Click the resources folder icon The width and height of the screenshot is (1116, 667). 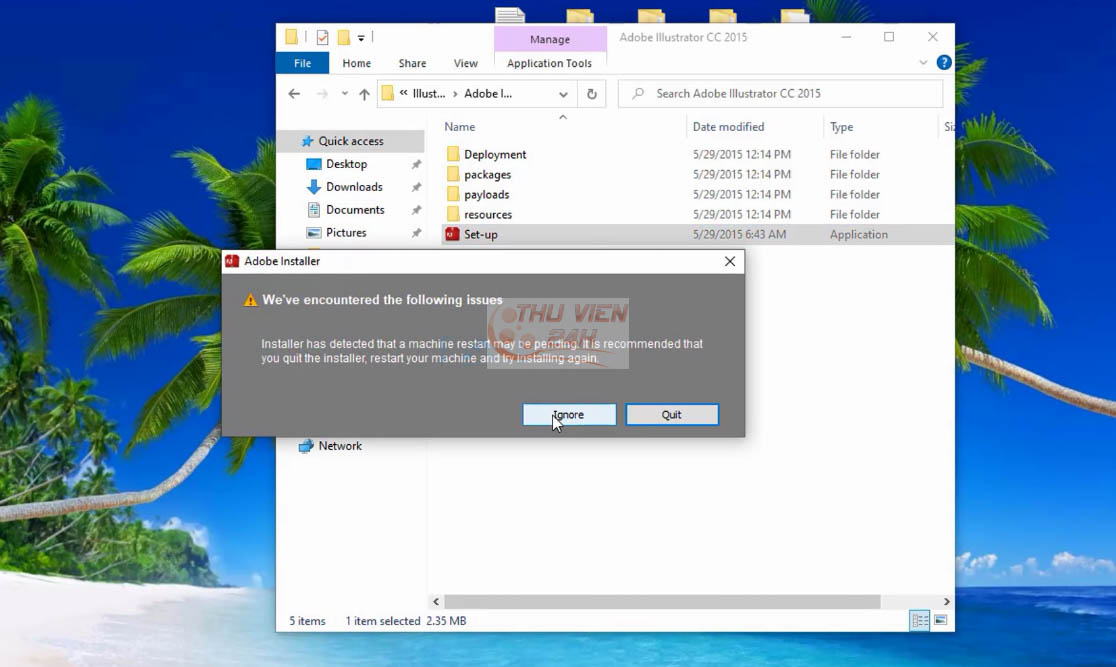click(453, 214)
